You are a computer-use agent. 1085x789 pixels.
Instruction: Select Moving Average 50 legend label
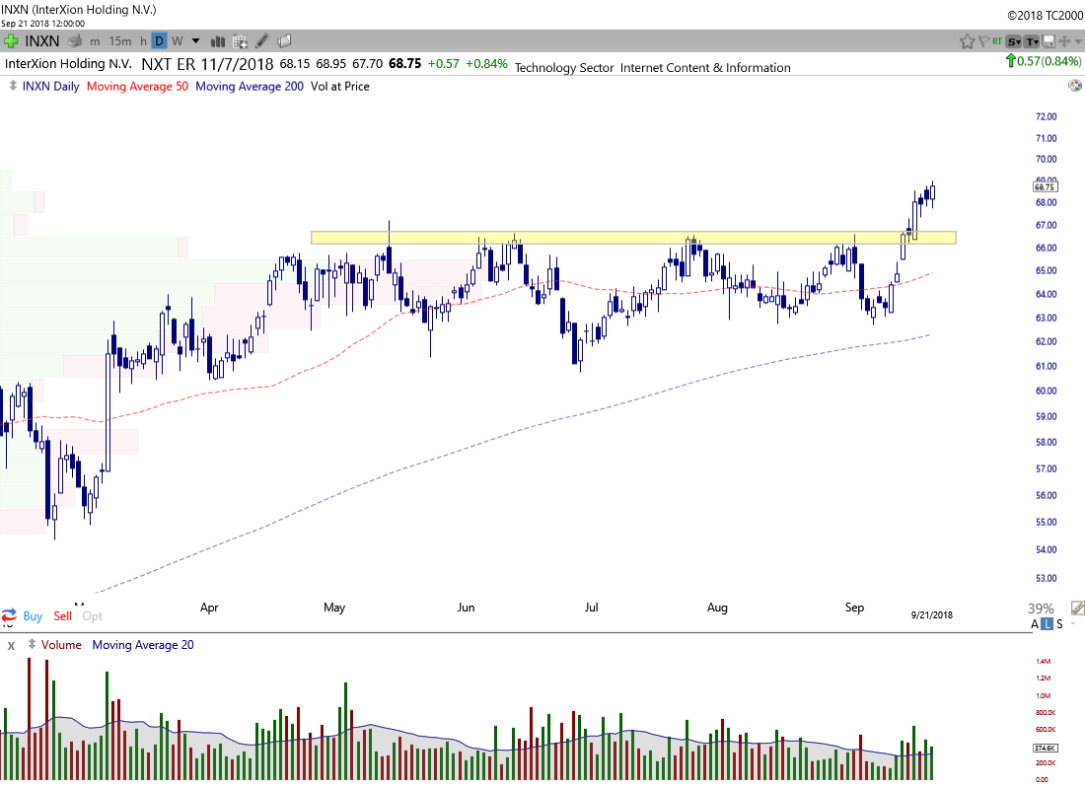pos(137,86)
